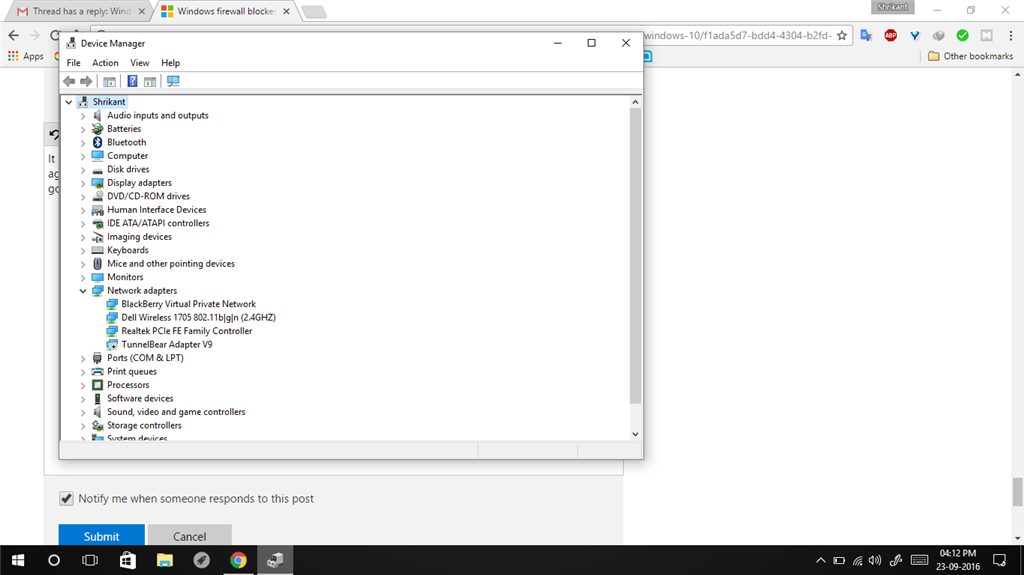Viewport: 1024px width, 575px height.
Task: Select the Display adapters icon
Action: (x=97, y=183)
